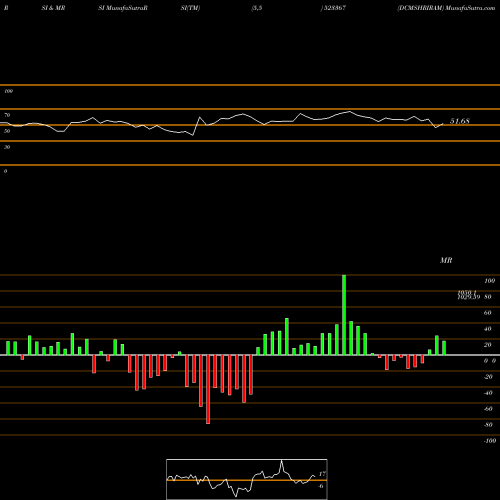Click the RSI axis label 50
The image size is (500, 500).
tap(7, 131)
